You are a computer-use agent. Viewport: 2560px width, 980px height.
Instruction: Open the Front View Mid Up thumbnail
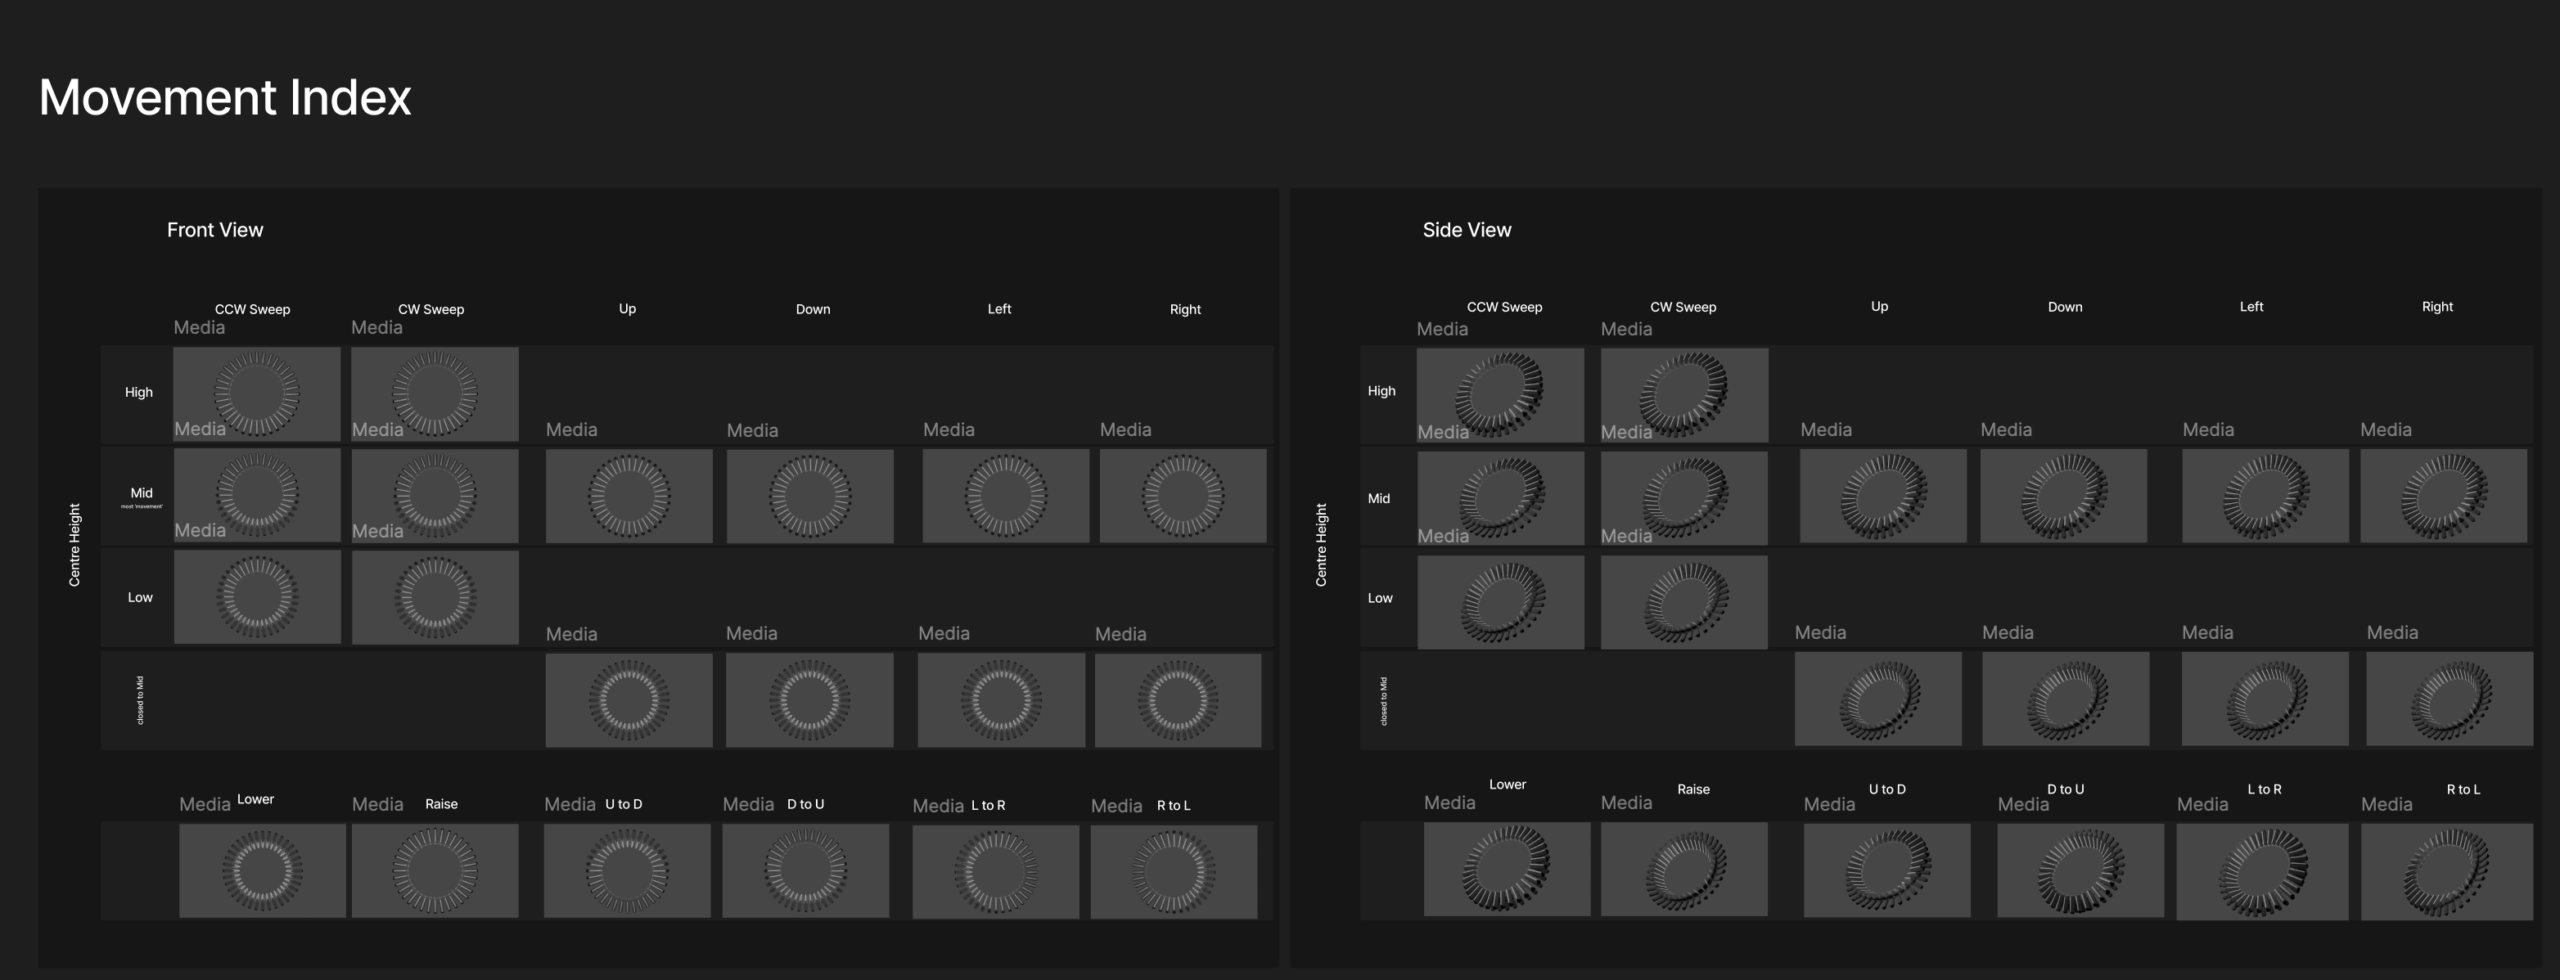click(x=628, y=496)
